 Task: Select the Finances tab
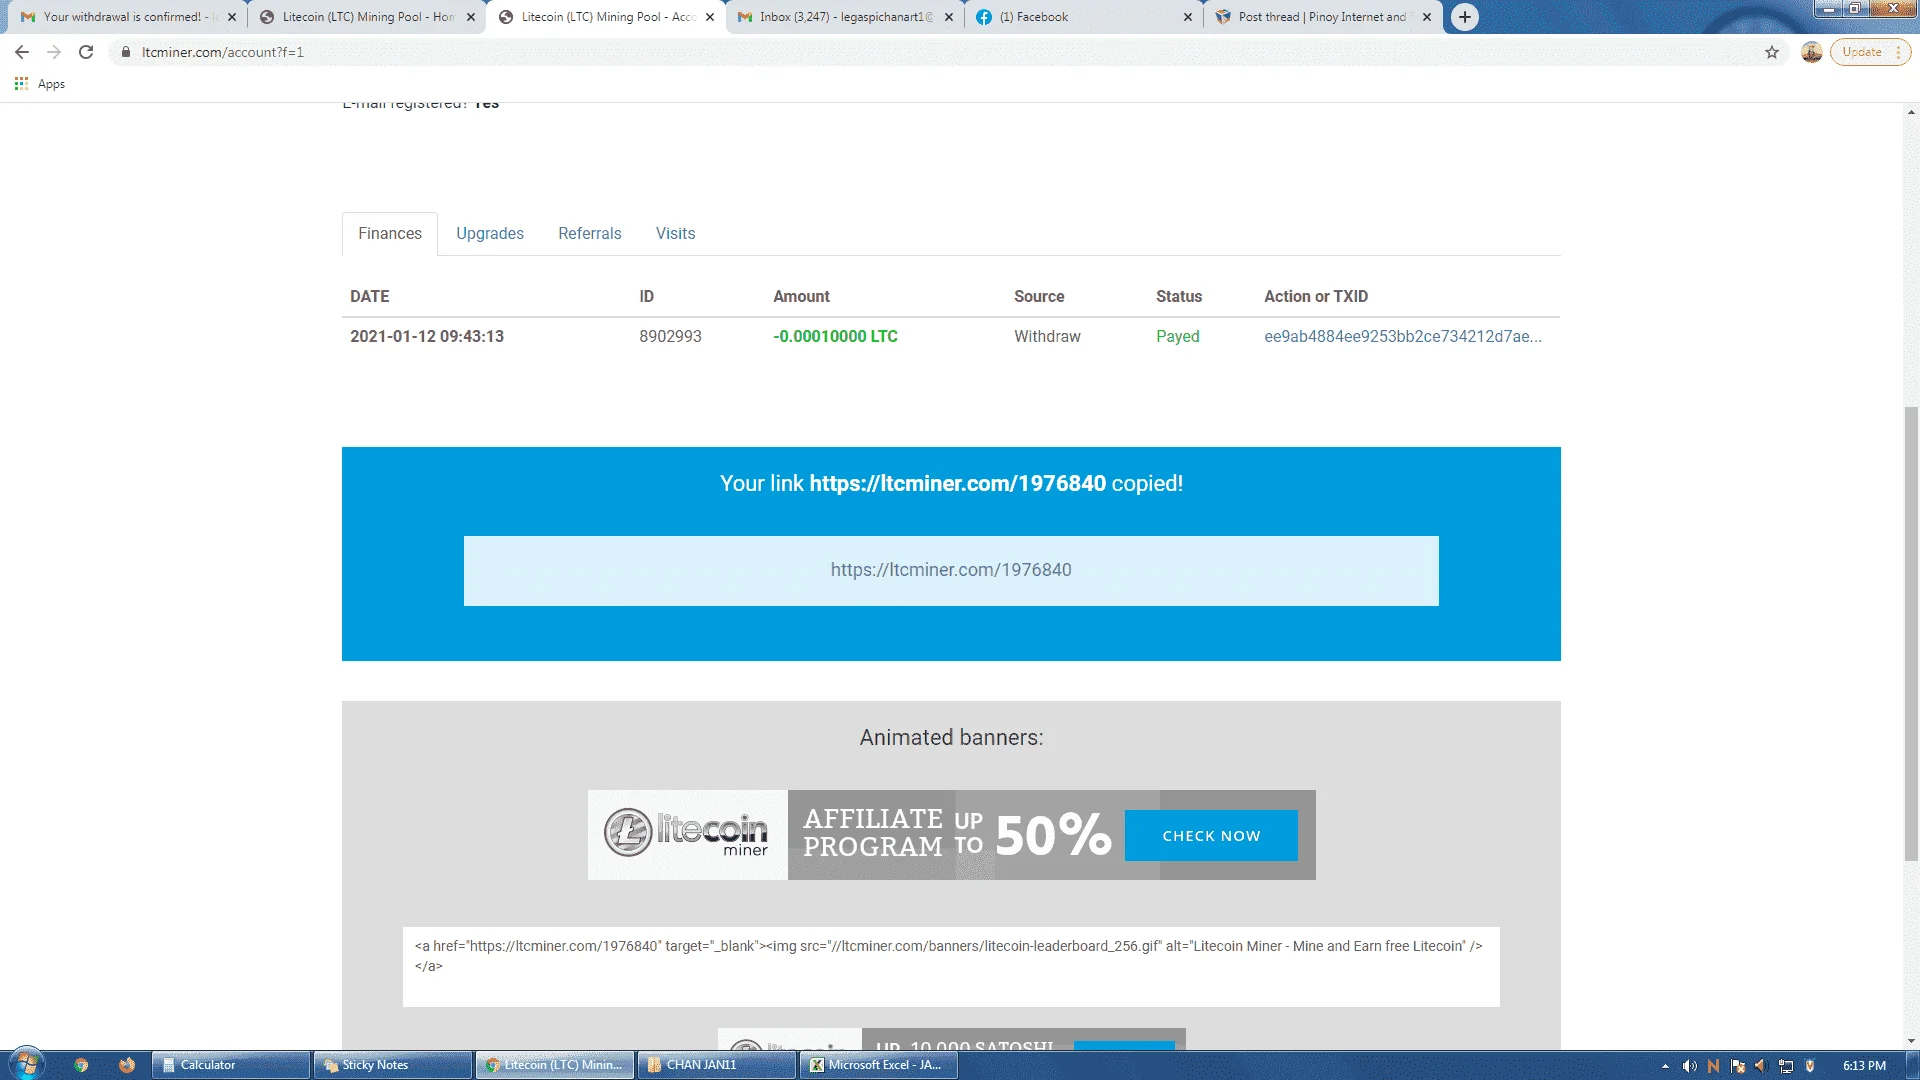click(x=390, y=233)
